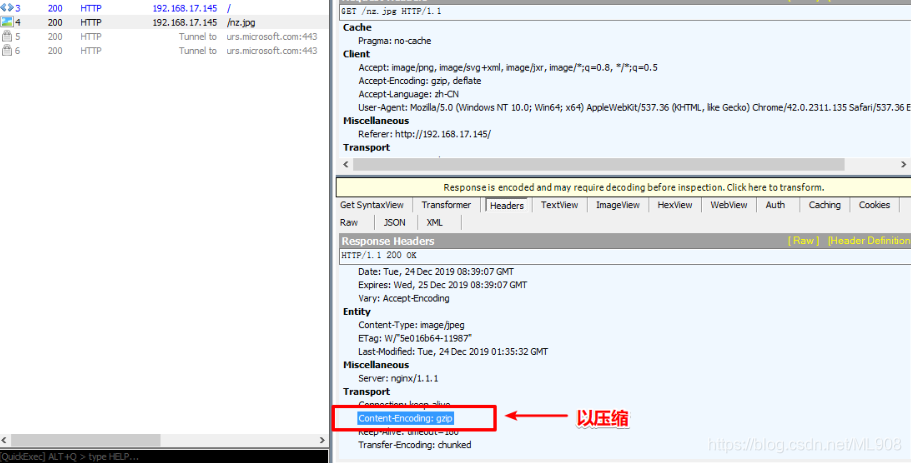Select session 5 tunnel to urs.microsoft.com

(x=164, y=37)
